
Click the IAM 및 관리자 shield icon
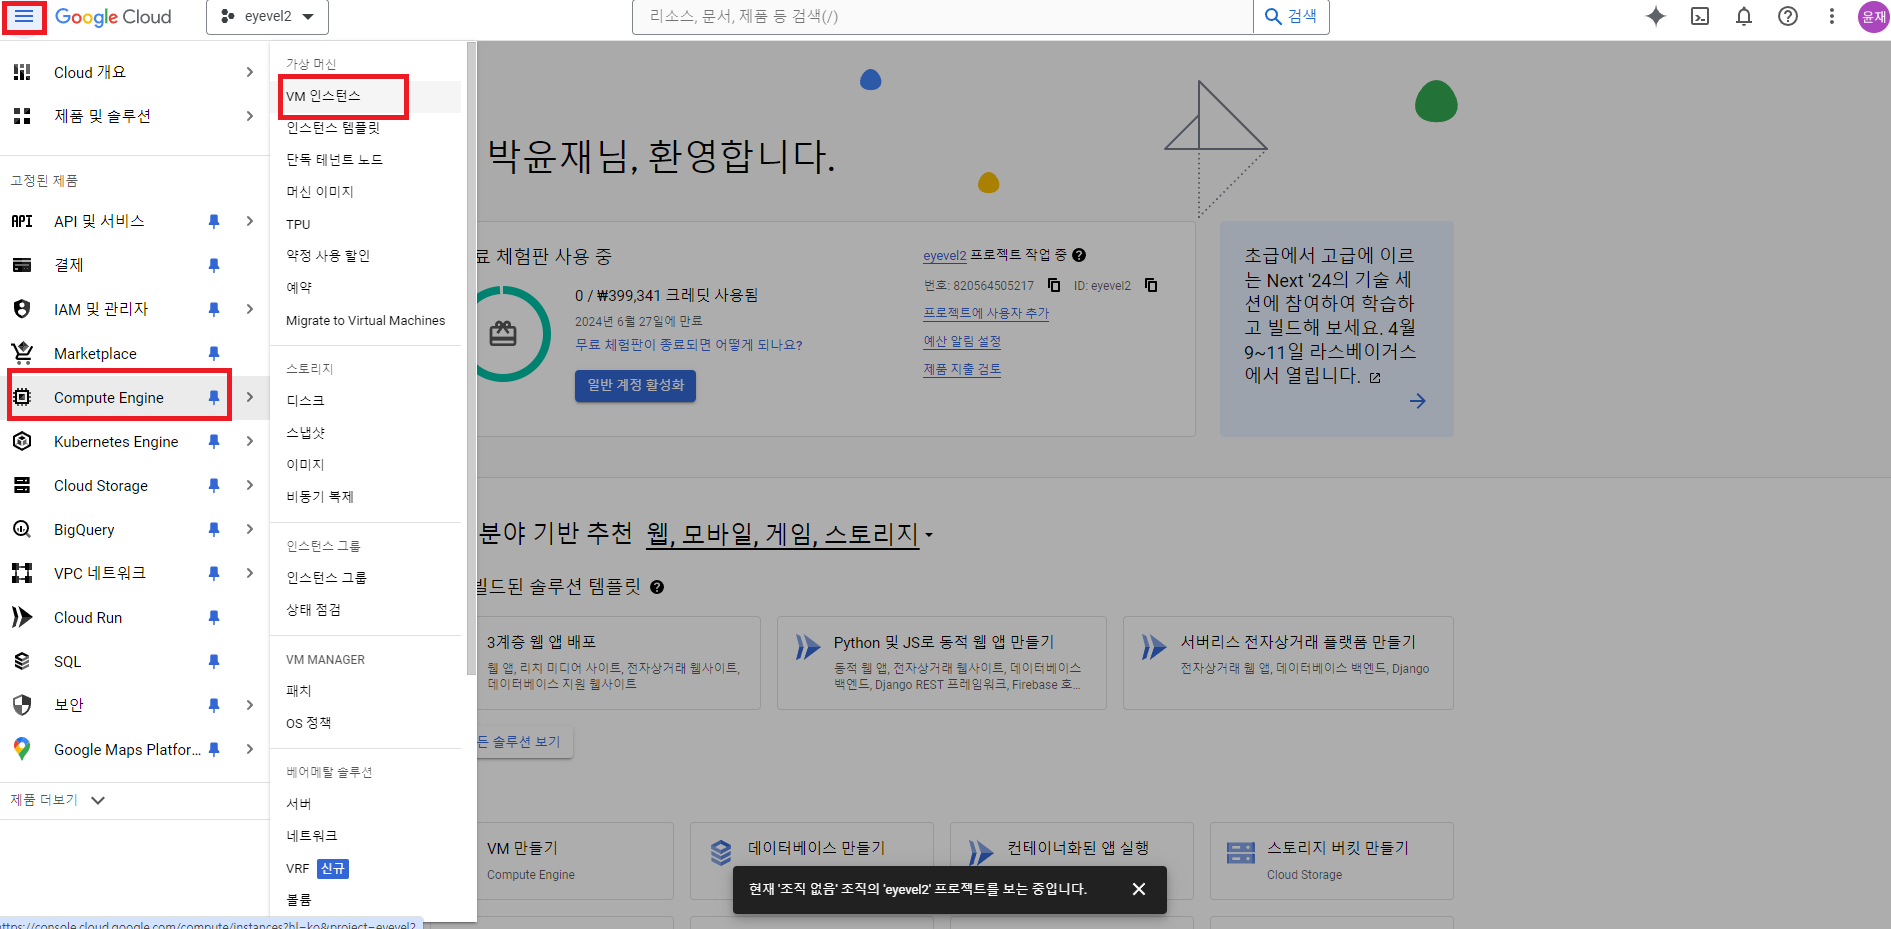[22, 309]
